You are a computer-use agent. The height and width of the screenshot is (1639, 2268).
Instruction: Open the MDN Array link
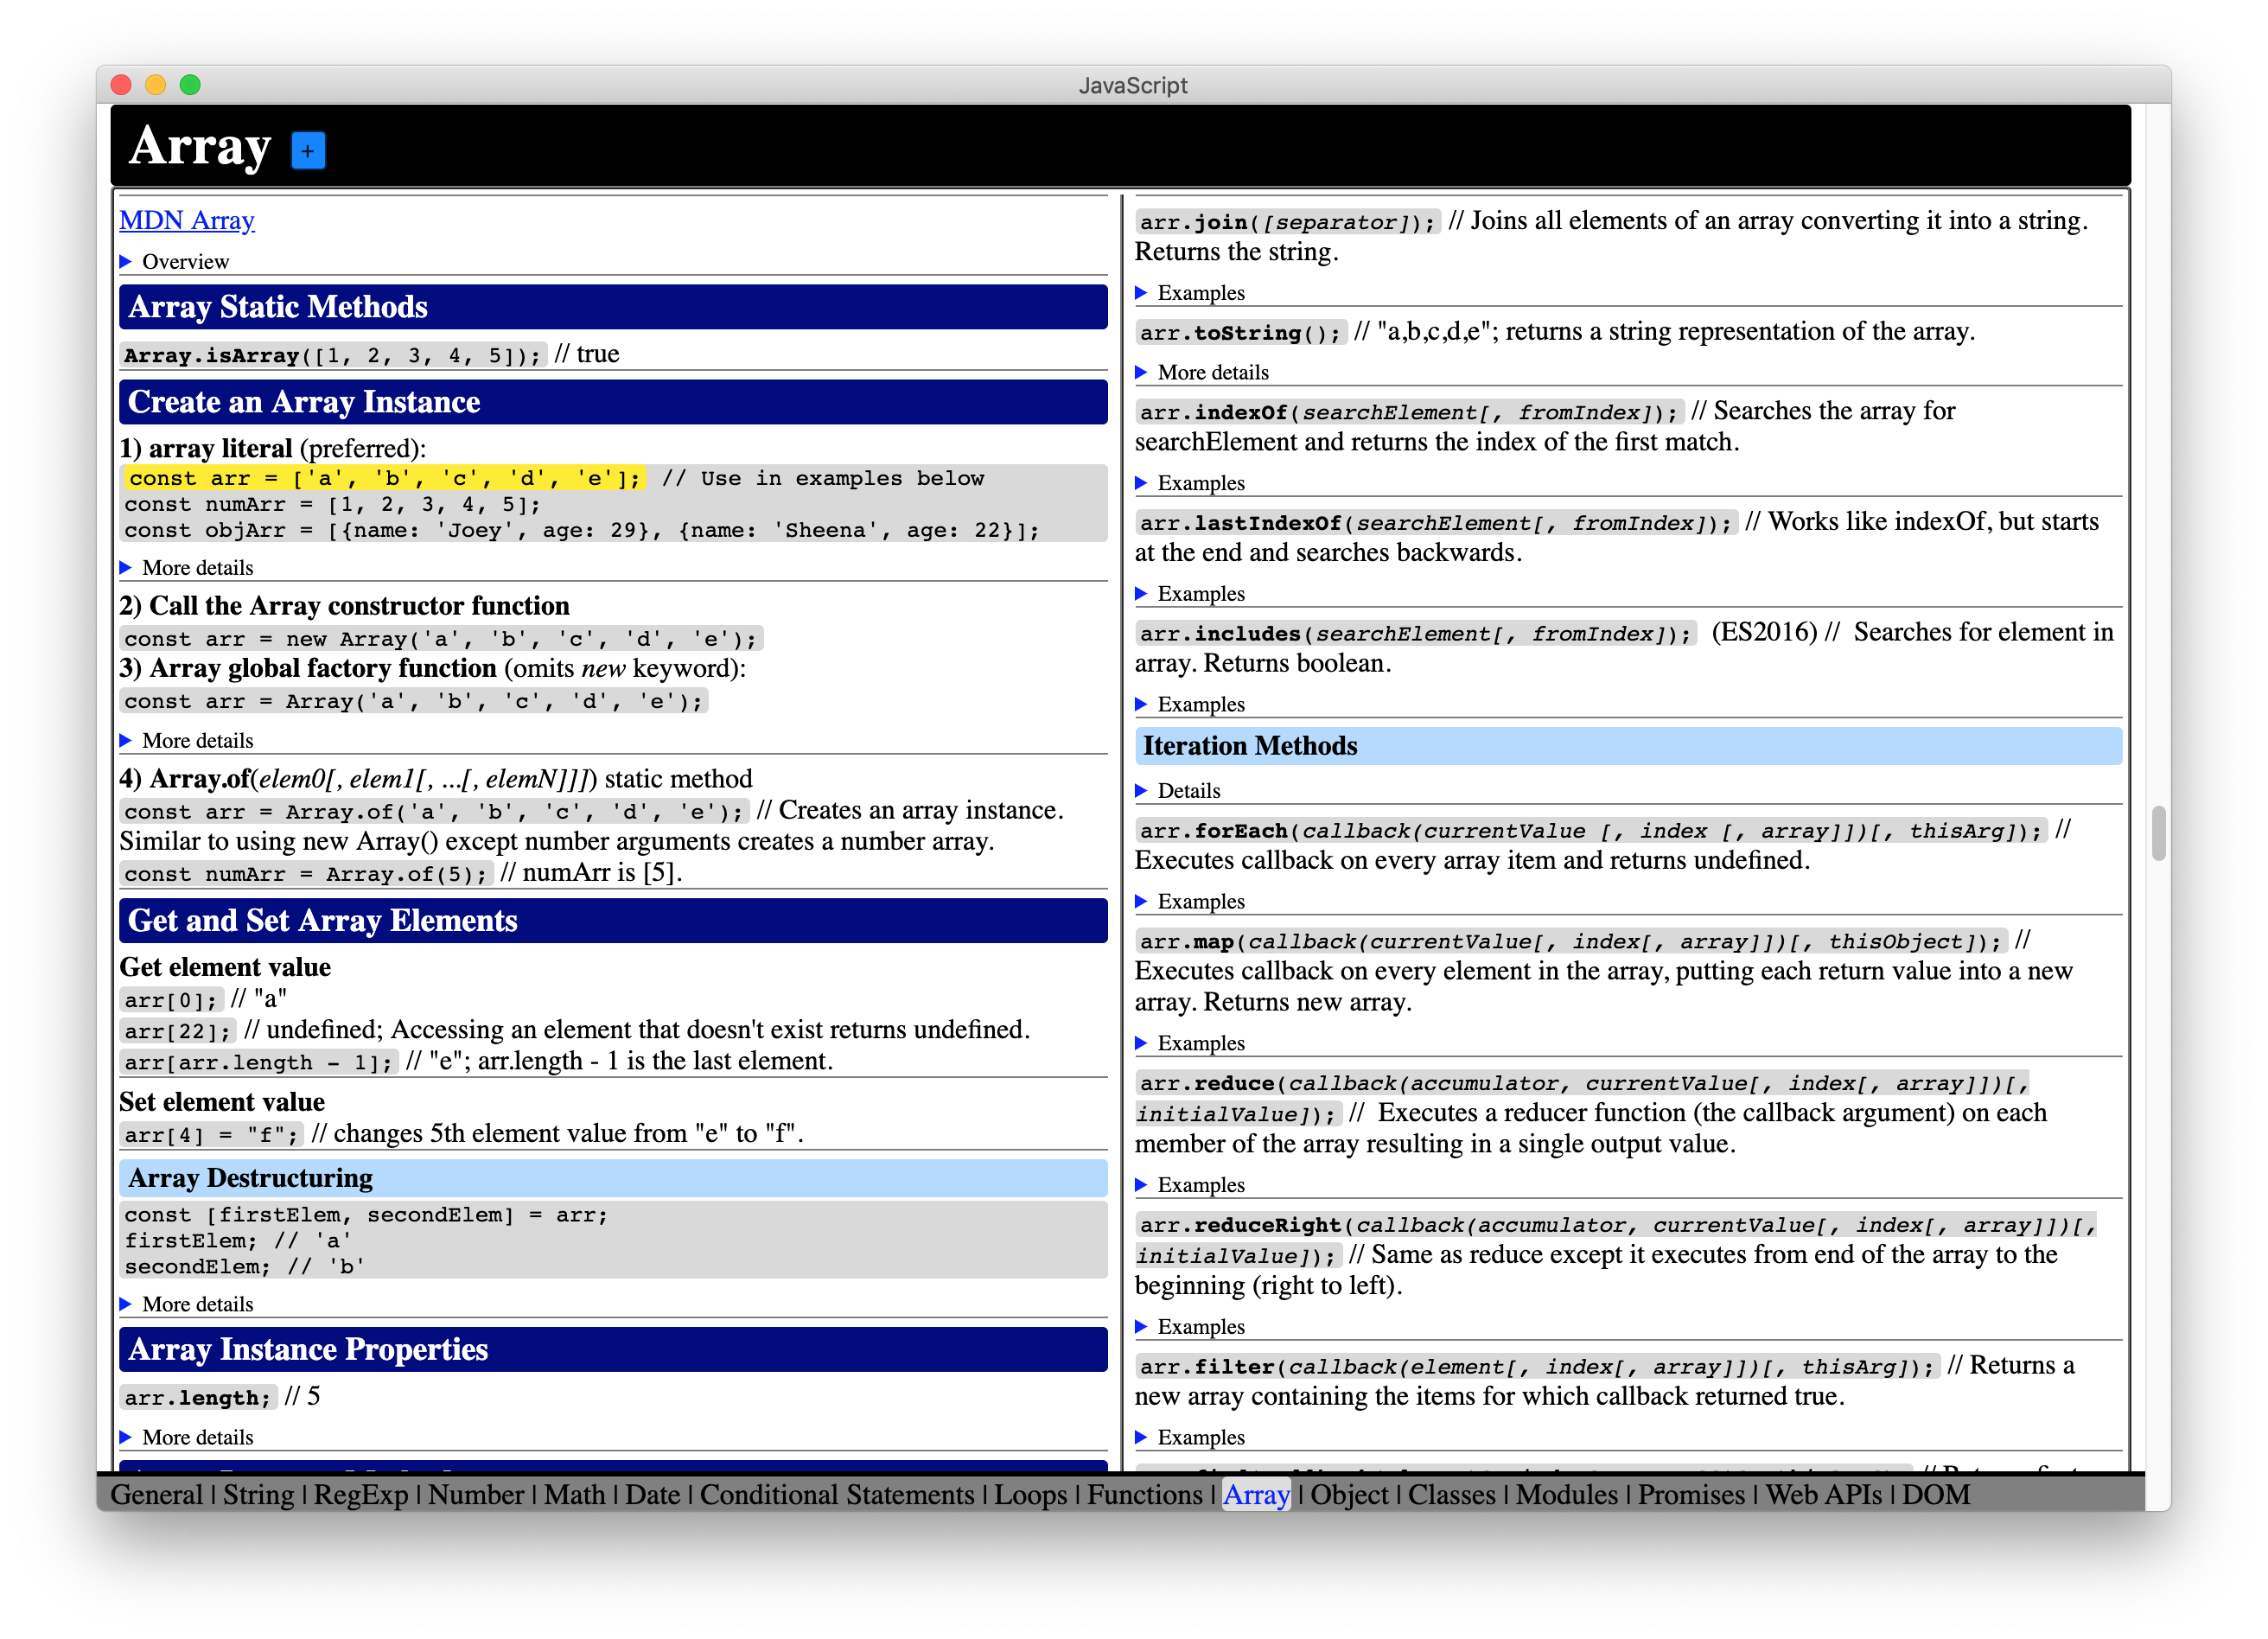tap(187, 220)
